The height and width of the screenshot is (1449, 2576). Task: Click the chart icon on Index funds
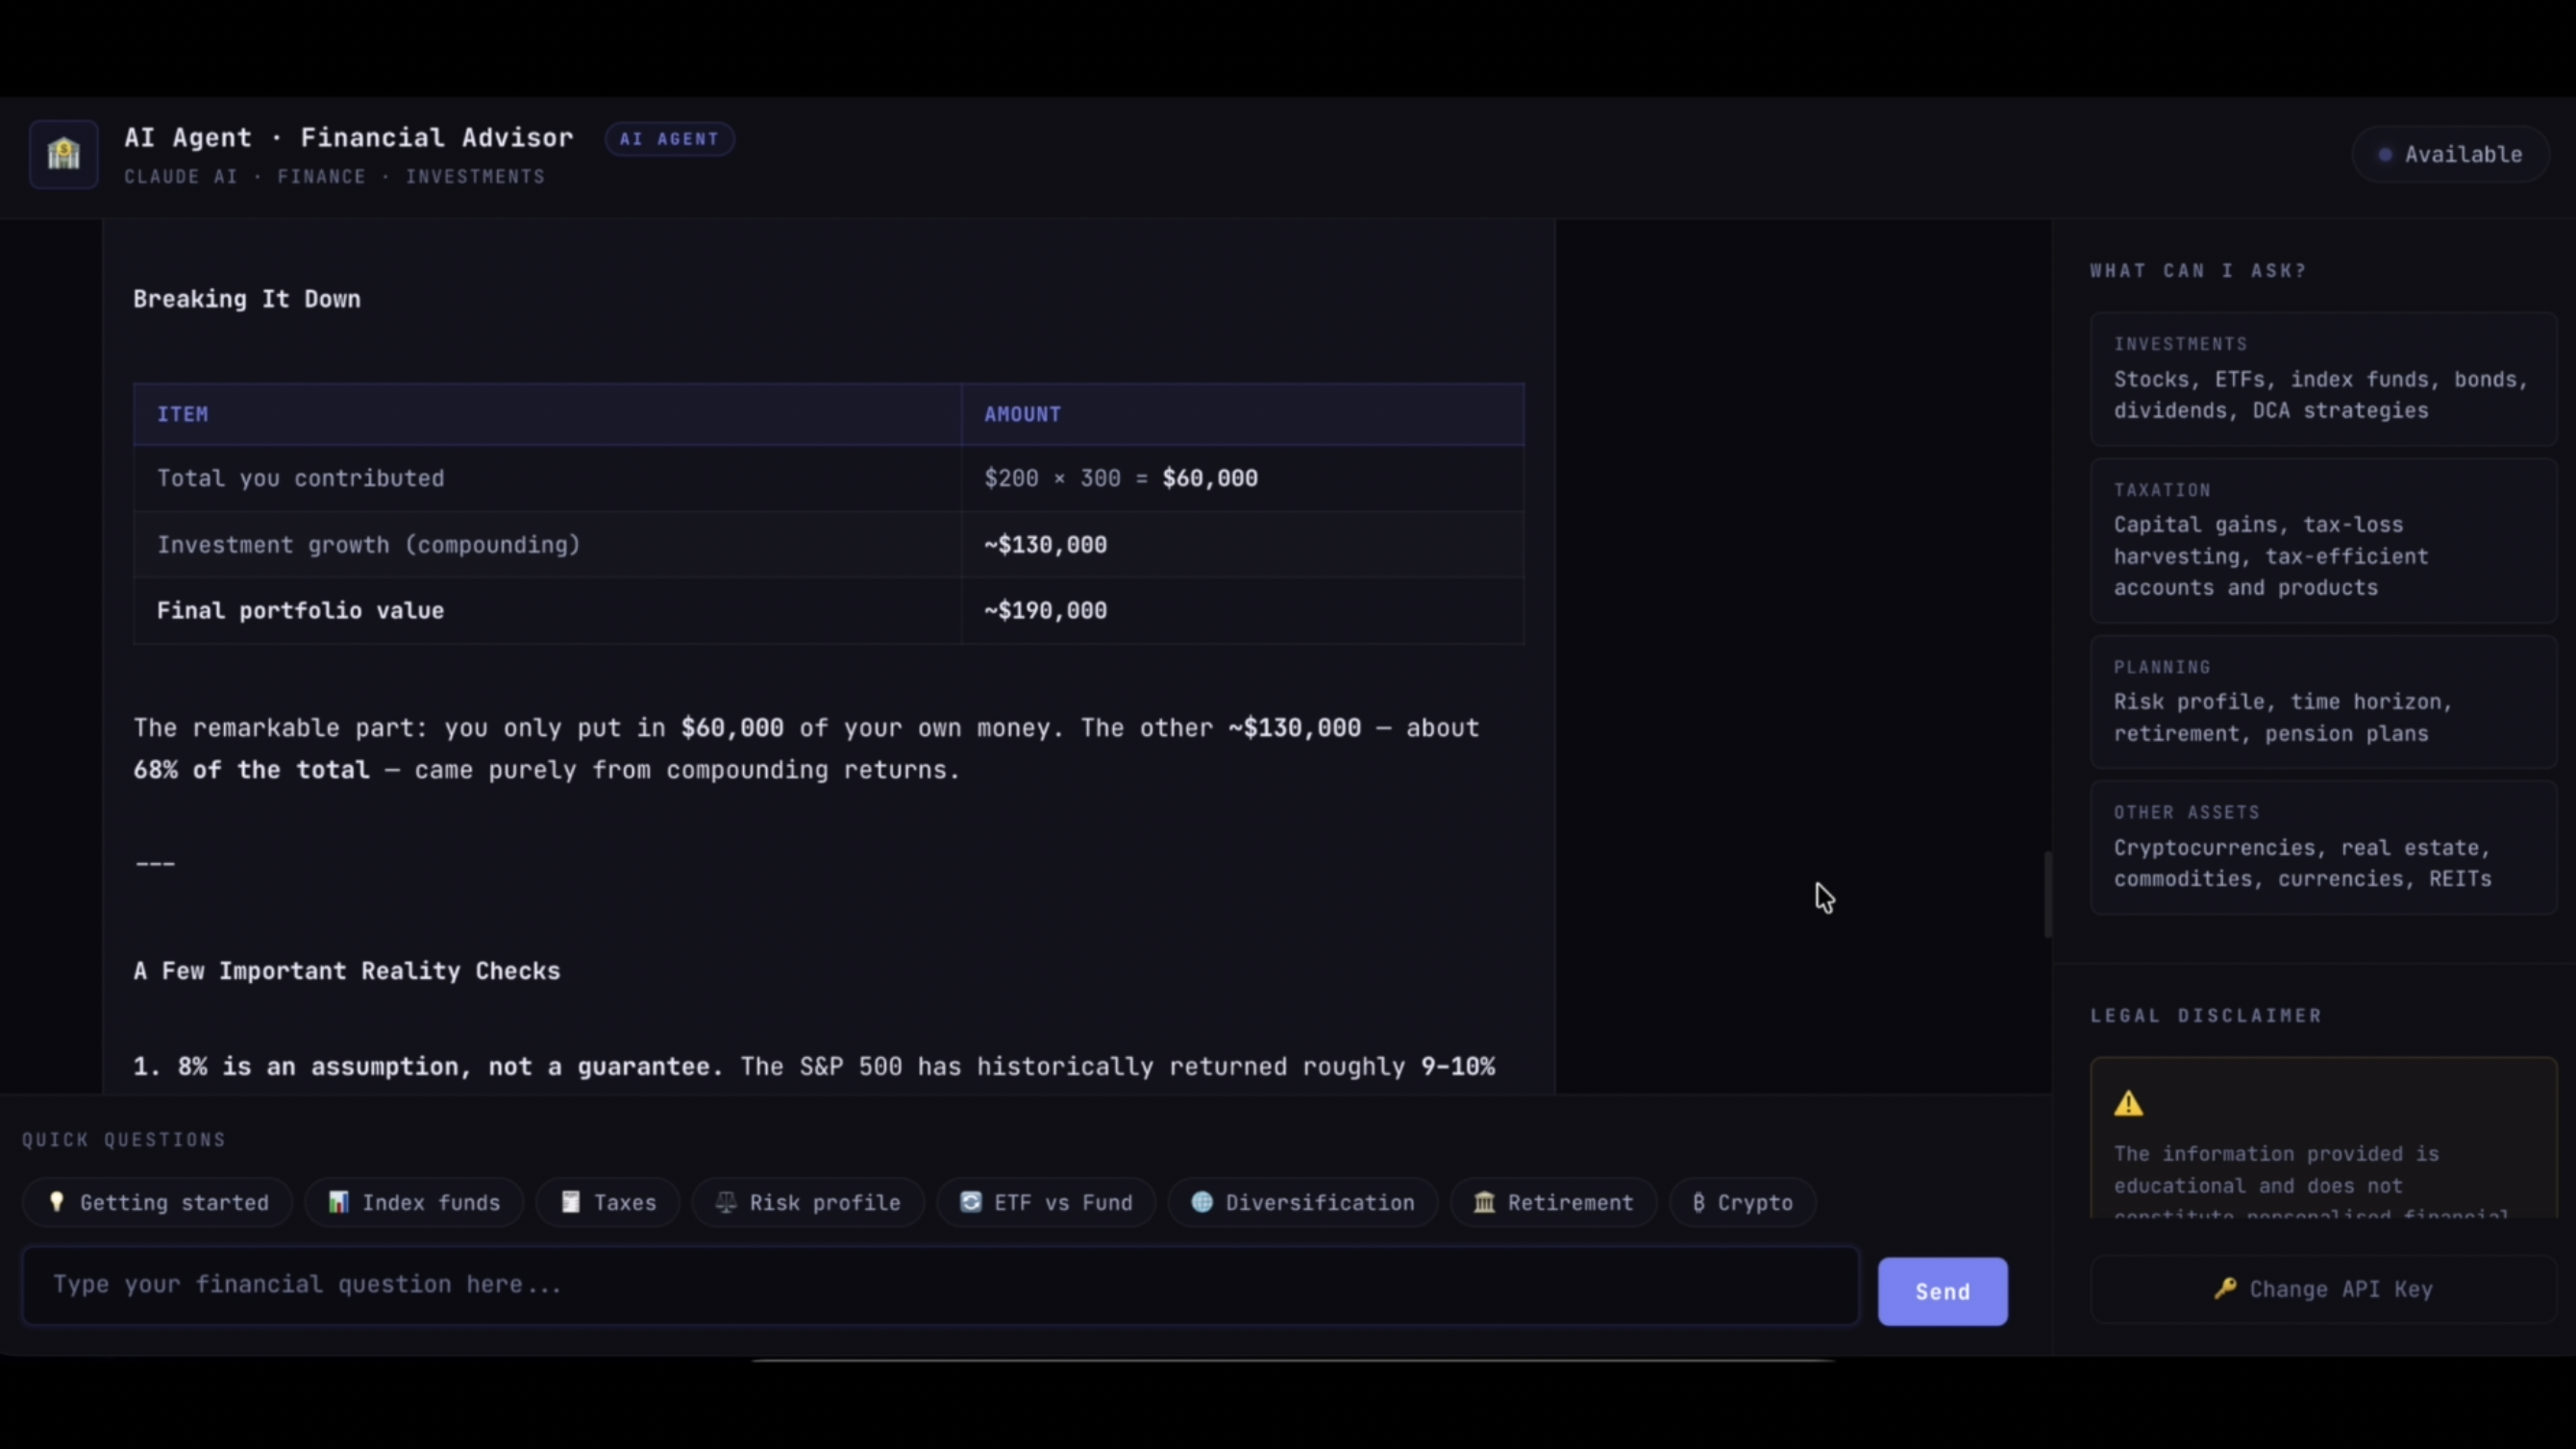(x=339, y=1202)
